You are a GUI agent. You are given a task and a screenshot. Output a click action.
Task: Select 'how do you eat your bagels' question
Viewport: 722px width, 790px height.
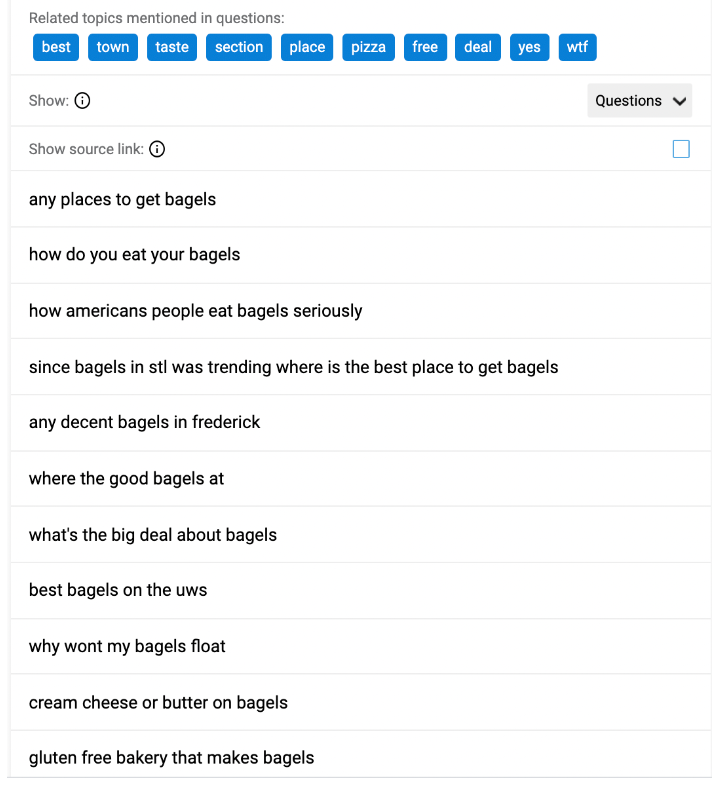click(134, 254)
